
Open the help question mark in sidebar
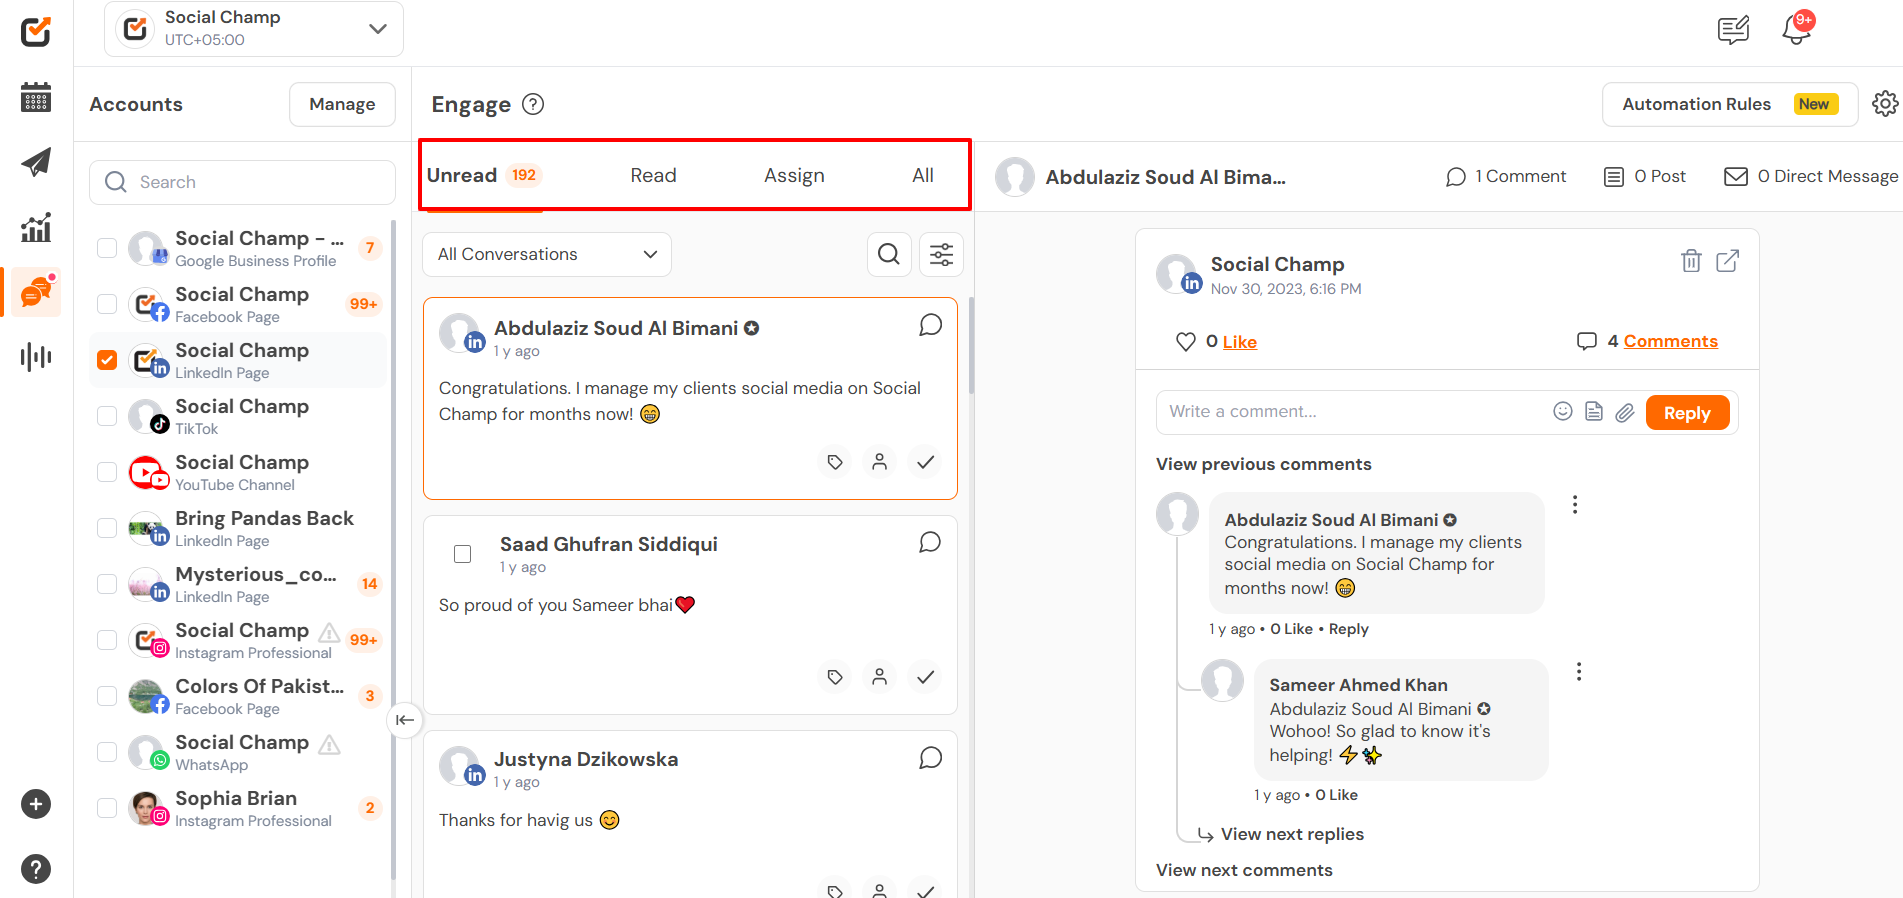(x=36, y=869)
